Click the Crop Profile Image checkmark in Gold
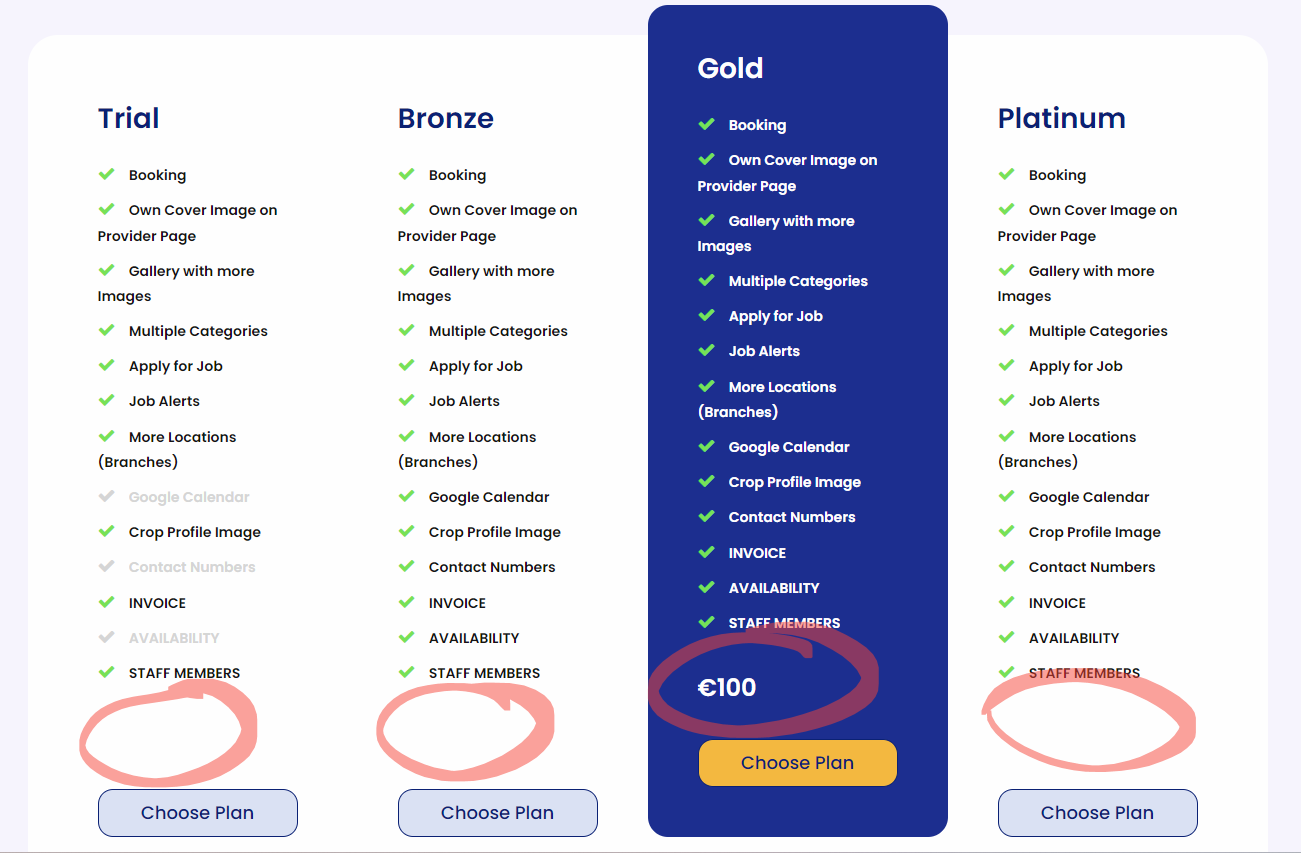 [706, 481]
